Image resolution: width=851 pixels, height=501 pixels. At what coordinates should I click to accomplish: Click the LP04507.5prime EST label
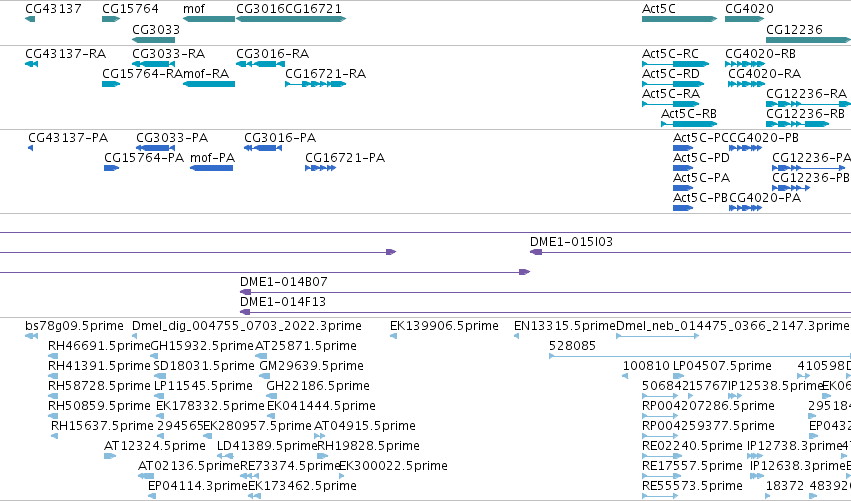point(722,366)
